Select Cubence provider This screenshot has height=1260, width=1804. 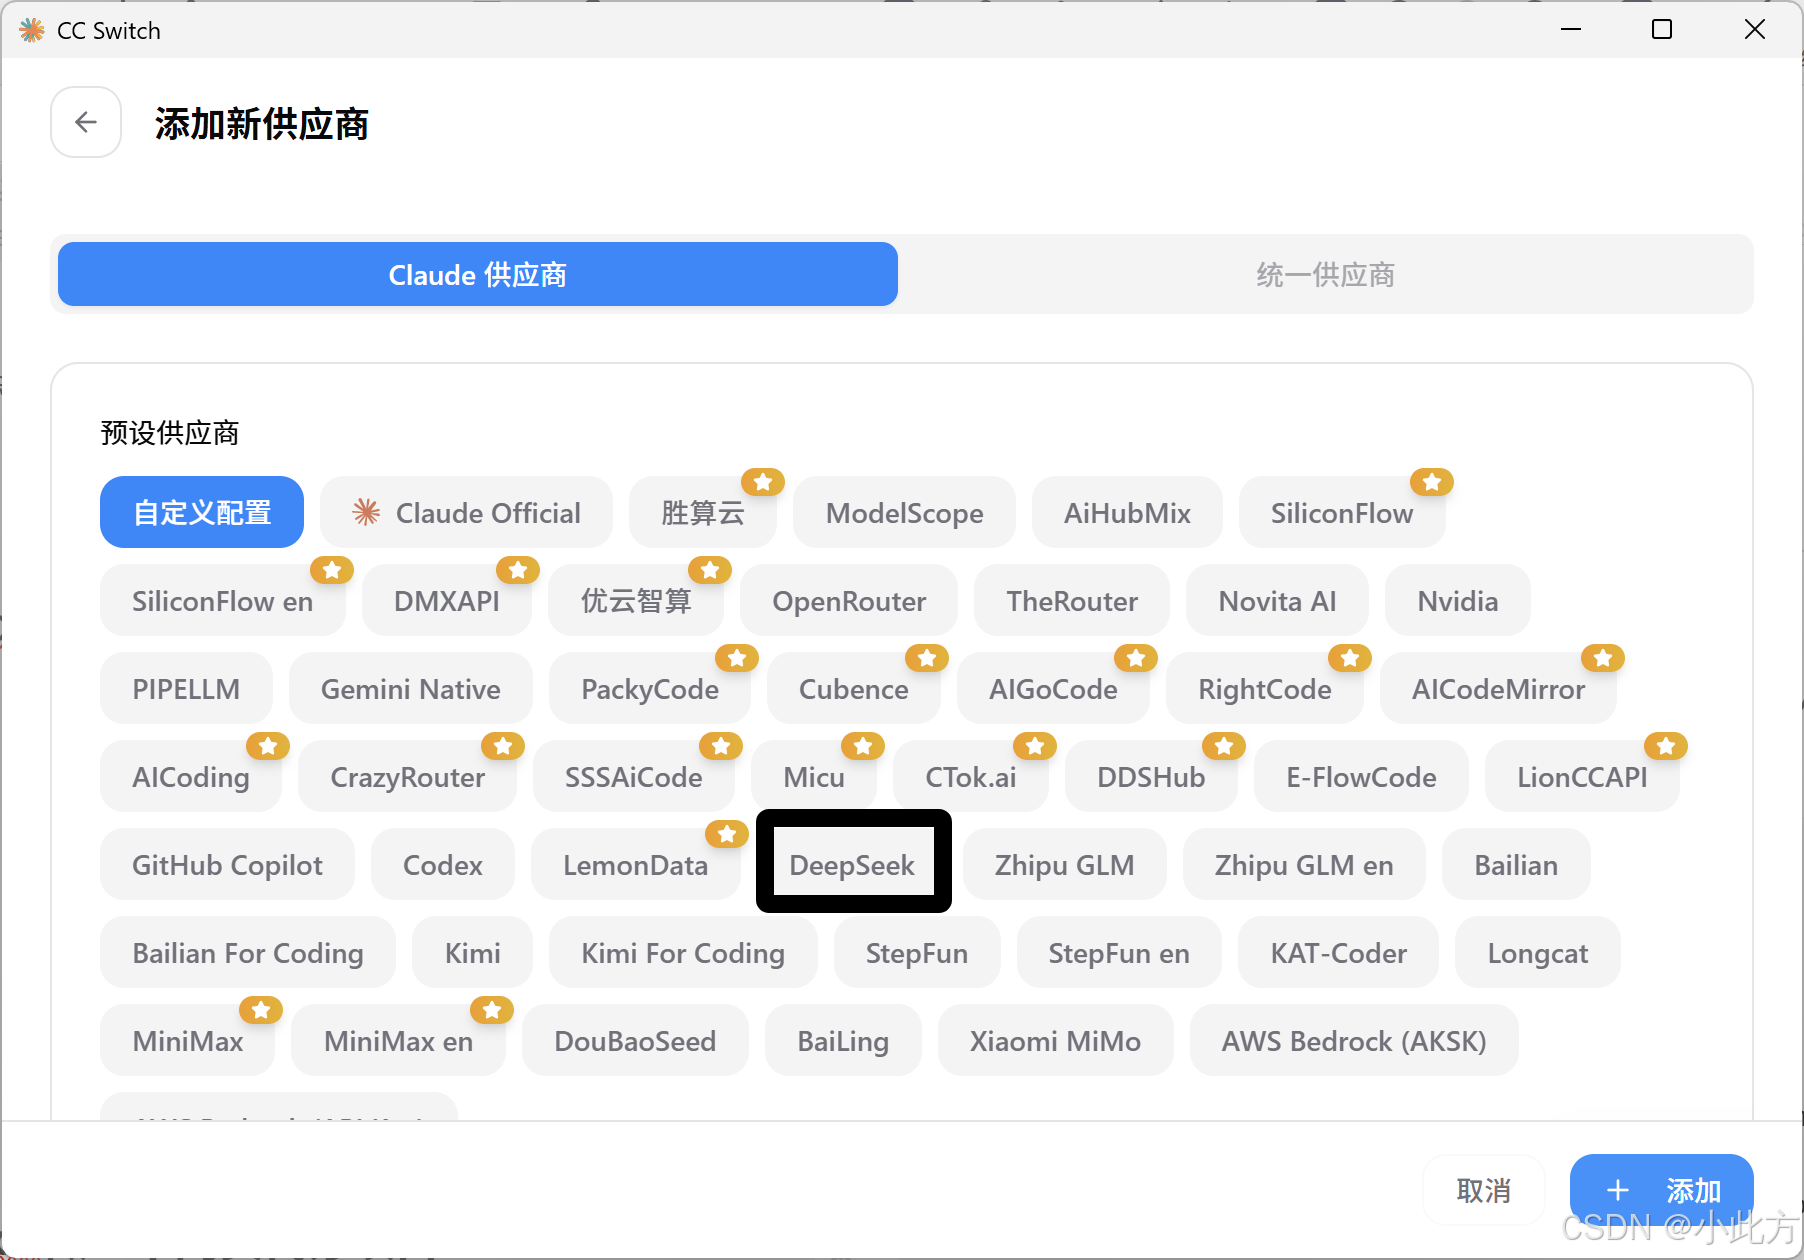click(x=854, y=688)
